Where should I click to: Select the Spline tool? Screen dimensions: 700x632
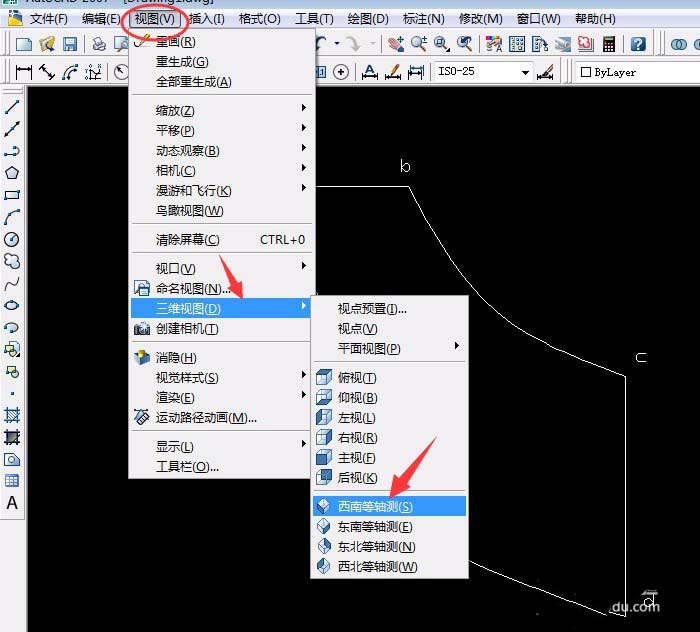coord(12,283)
